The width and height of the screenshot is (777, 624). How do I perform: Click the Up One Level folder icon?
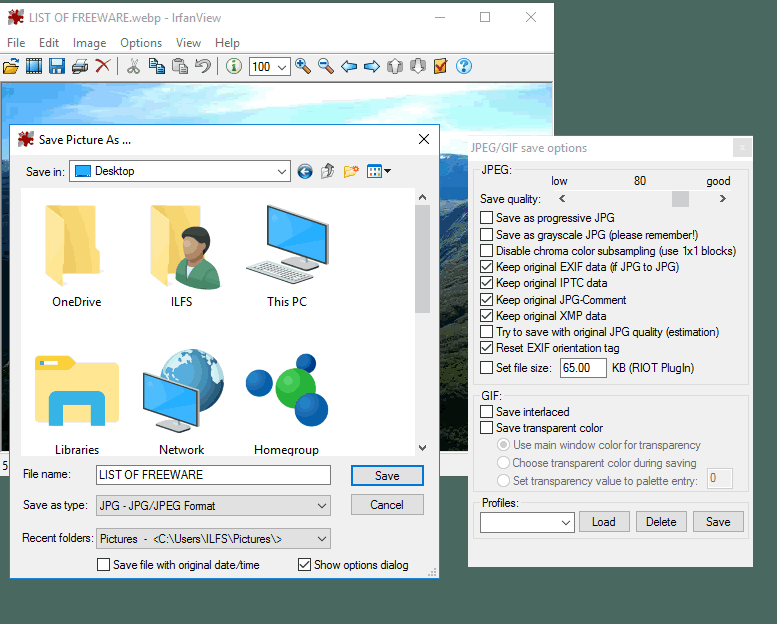(x=328, y=171)
